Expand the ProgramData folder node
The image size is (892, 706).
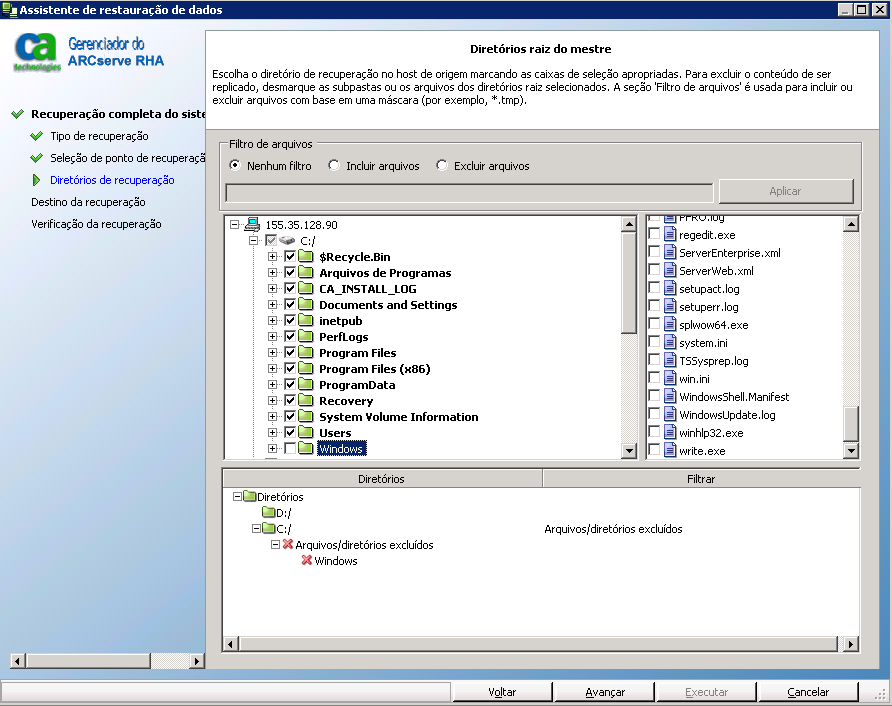point(272,385)
